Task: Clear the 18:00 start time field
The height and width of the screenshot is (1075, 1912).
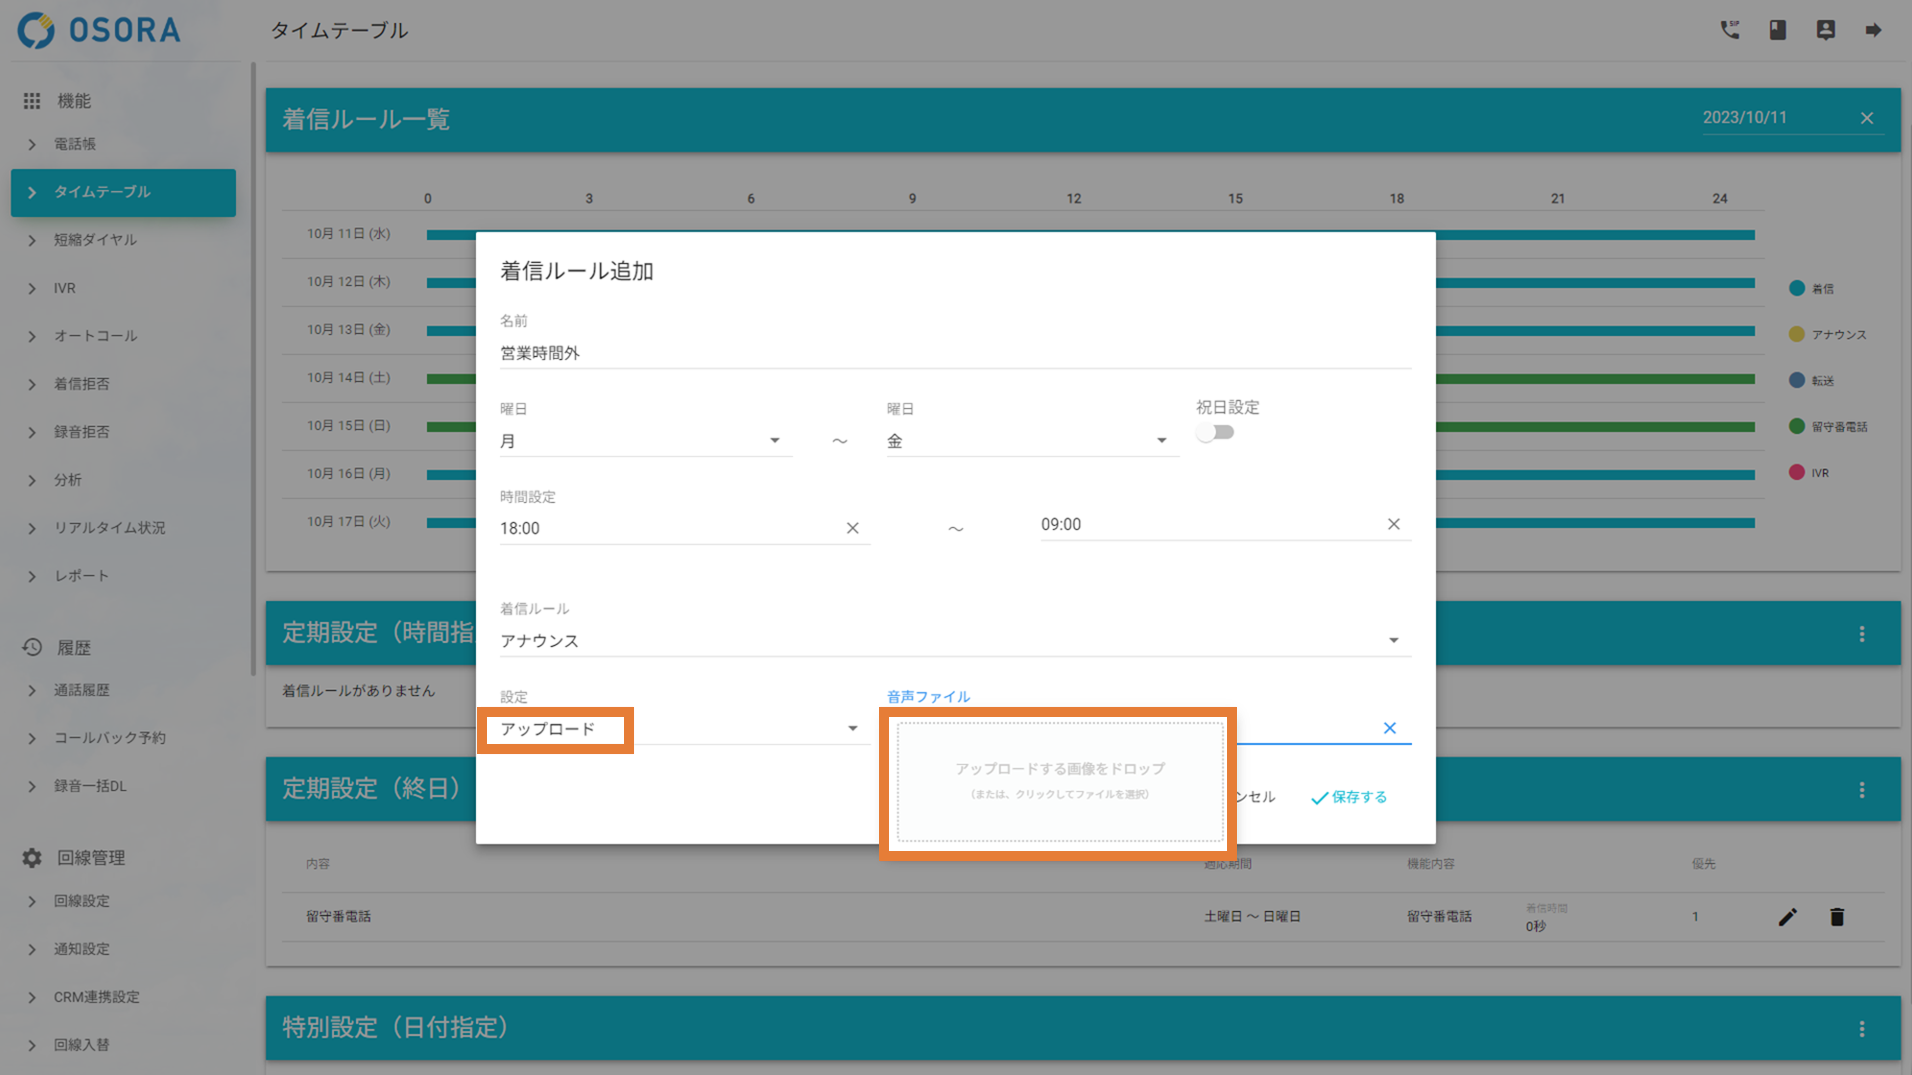Action: (852, 528)
